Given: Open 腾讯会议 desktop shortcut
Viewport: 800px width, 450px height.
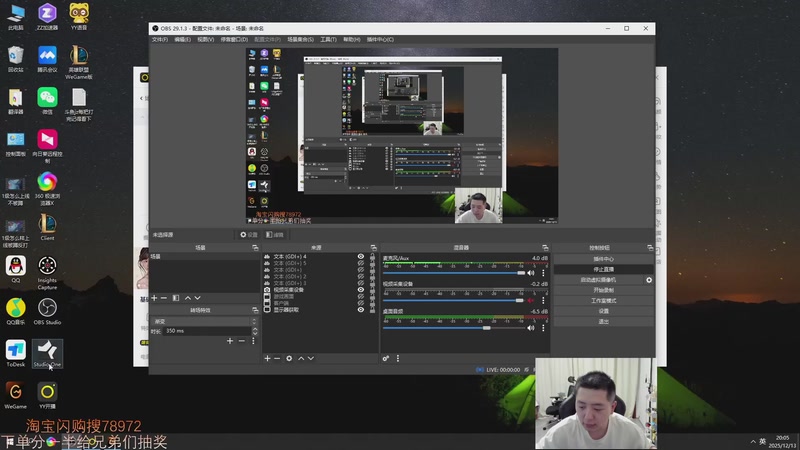Looking at the screenshot, I should click(x=47, y=59).
